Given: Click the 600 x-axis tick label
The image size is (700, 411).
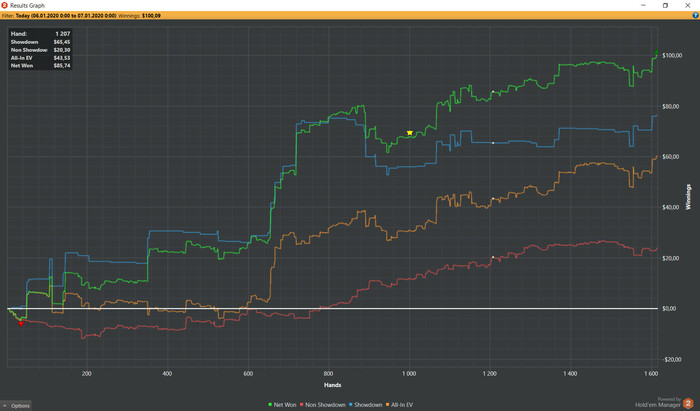Looking at the screenshot, I should pos(248,374).
